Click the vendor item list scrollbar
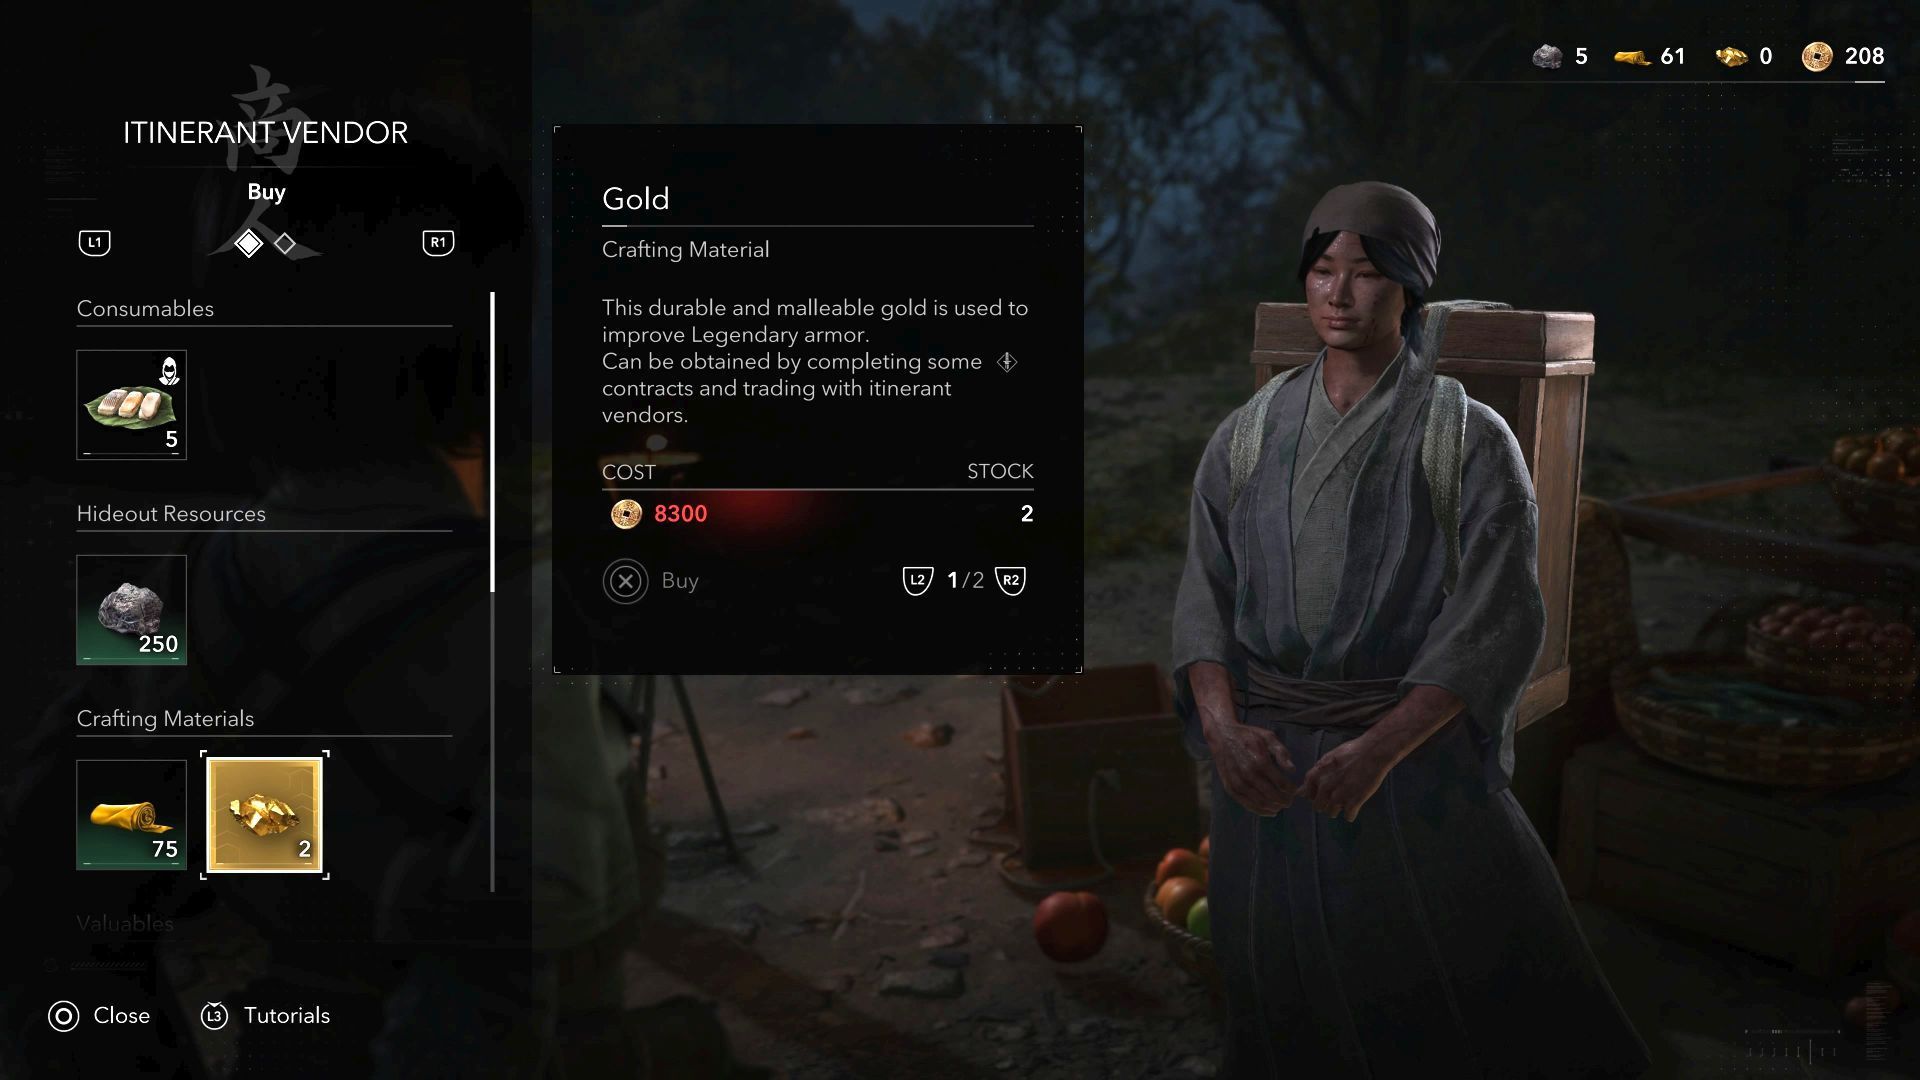This screenshot has width=1920, height=1080. click(492, 590)
